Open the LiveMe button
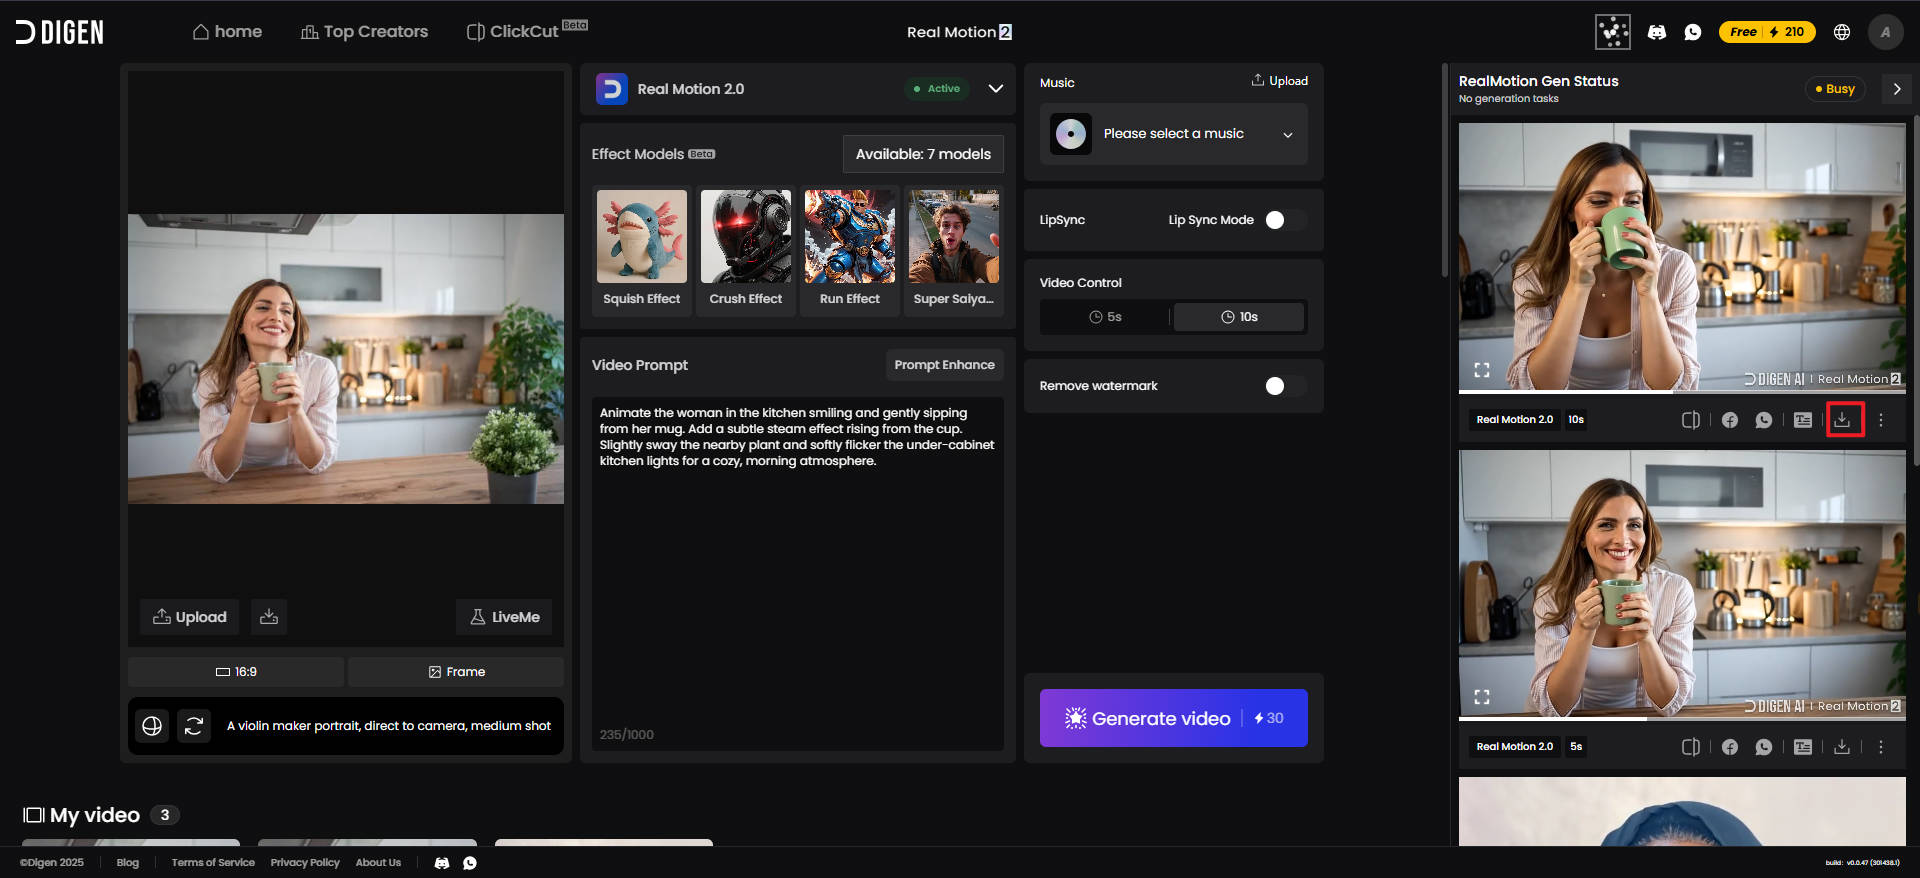Viewport: 1920px width, 878px height. (504, 617)
